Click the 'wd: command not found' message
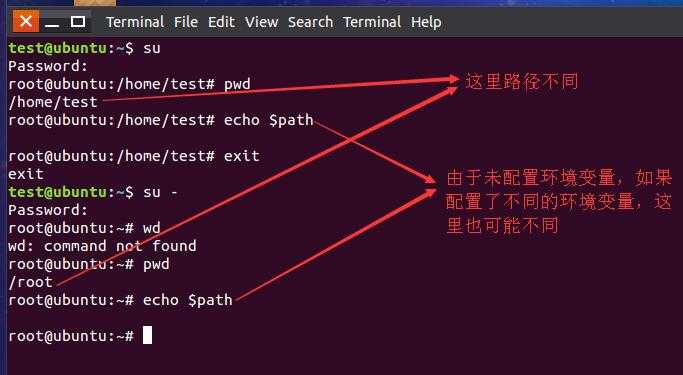Screen dimensions: 683x375 pos(102,246)
